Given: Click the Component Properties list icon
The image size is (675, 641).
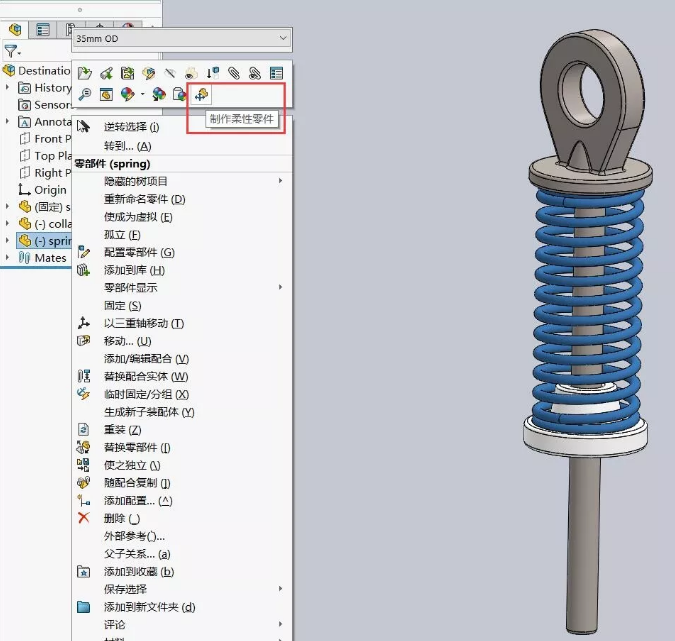Looking at the screenshot, I should click(277, 73).
